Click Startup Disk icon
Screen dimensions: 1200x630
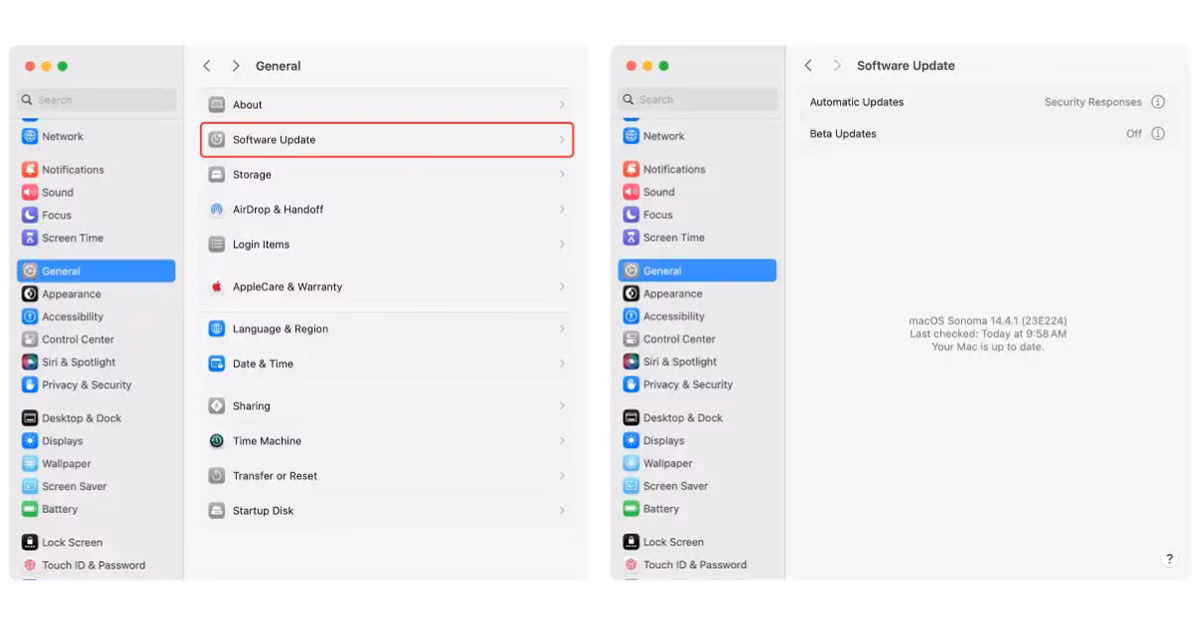216,511
